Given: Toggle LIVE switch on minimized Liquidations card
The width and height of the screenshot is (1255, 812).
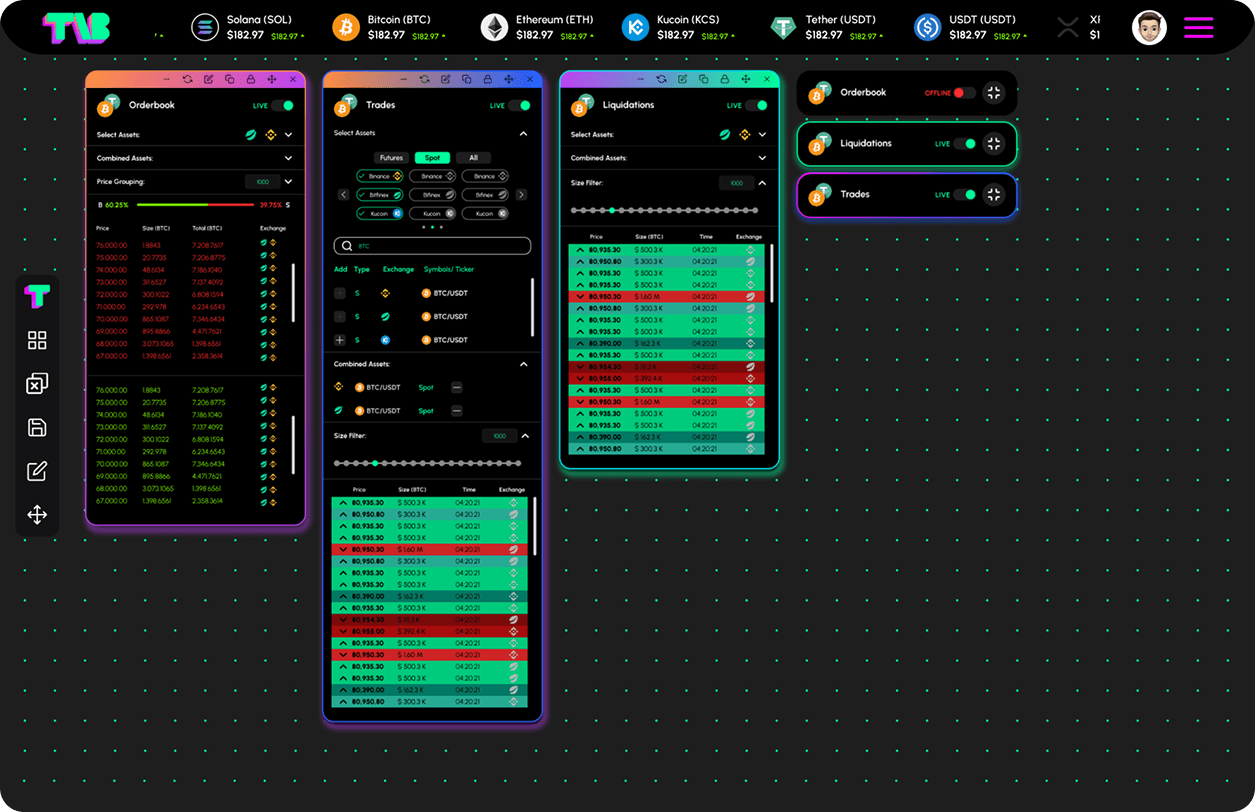Looking at the screenshot, I should point(965,144).
